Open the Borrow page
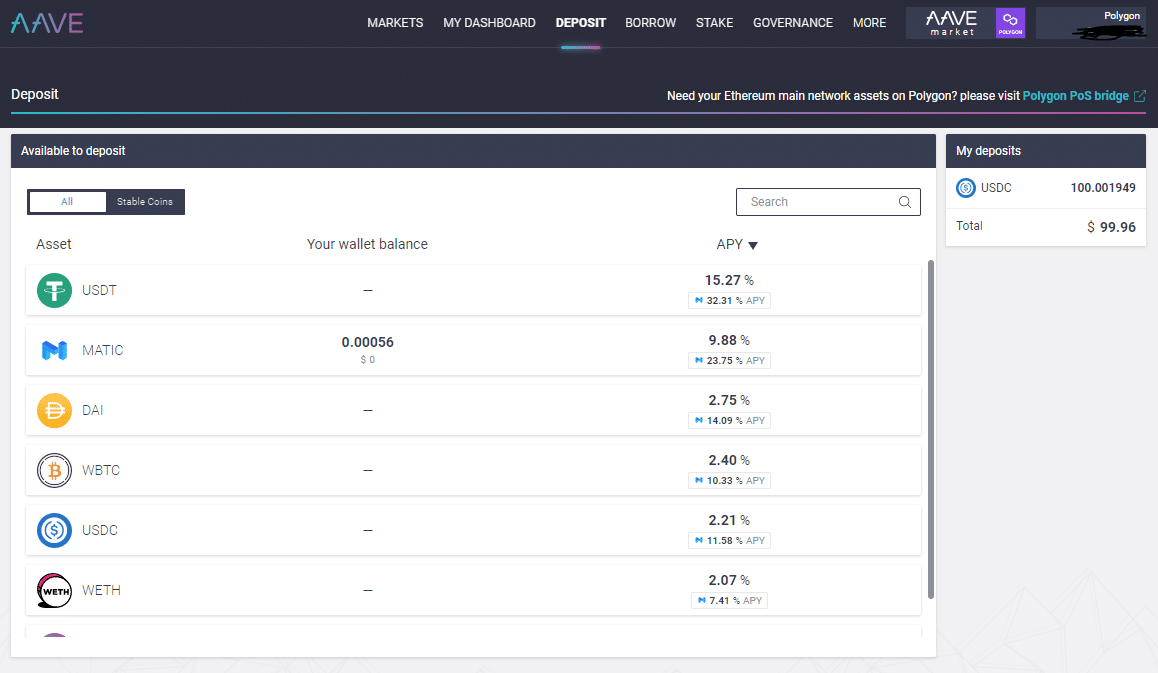The width and height of the screenshot is (1158, 673). pos(650,23)
